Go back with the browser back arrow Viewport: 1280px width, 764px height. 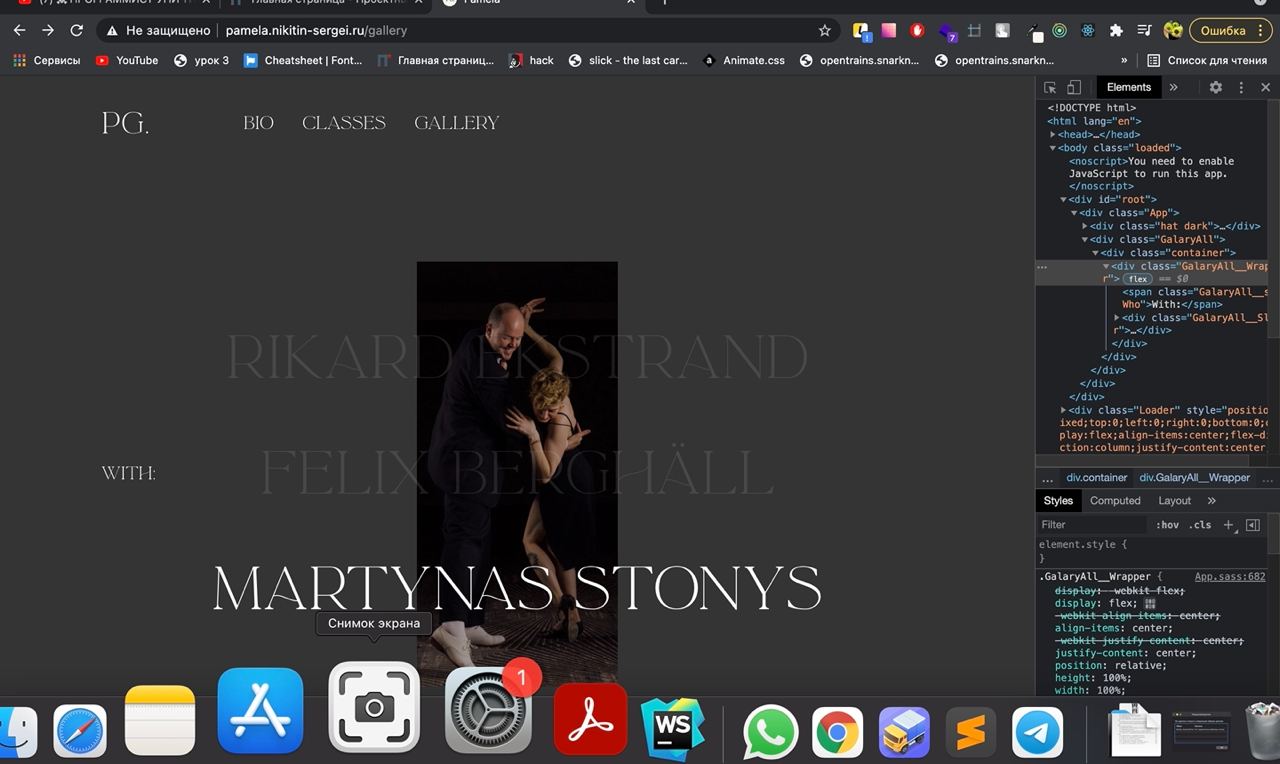[19, 30]
